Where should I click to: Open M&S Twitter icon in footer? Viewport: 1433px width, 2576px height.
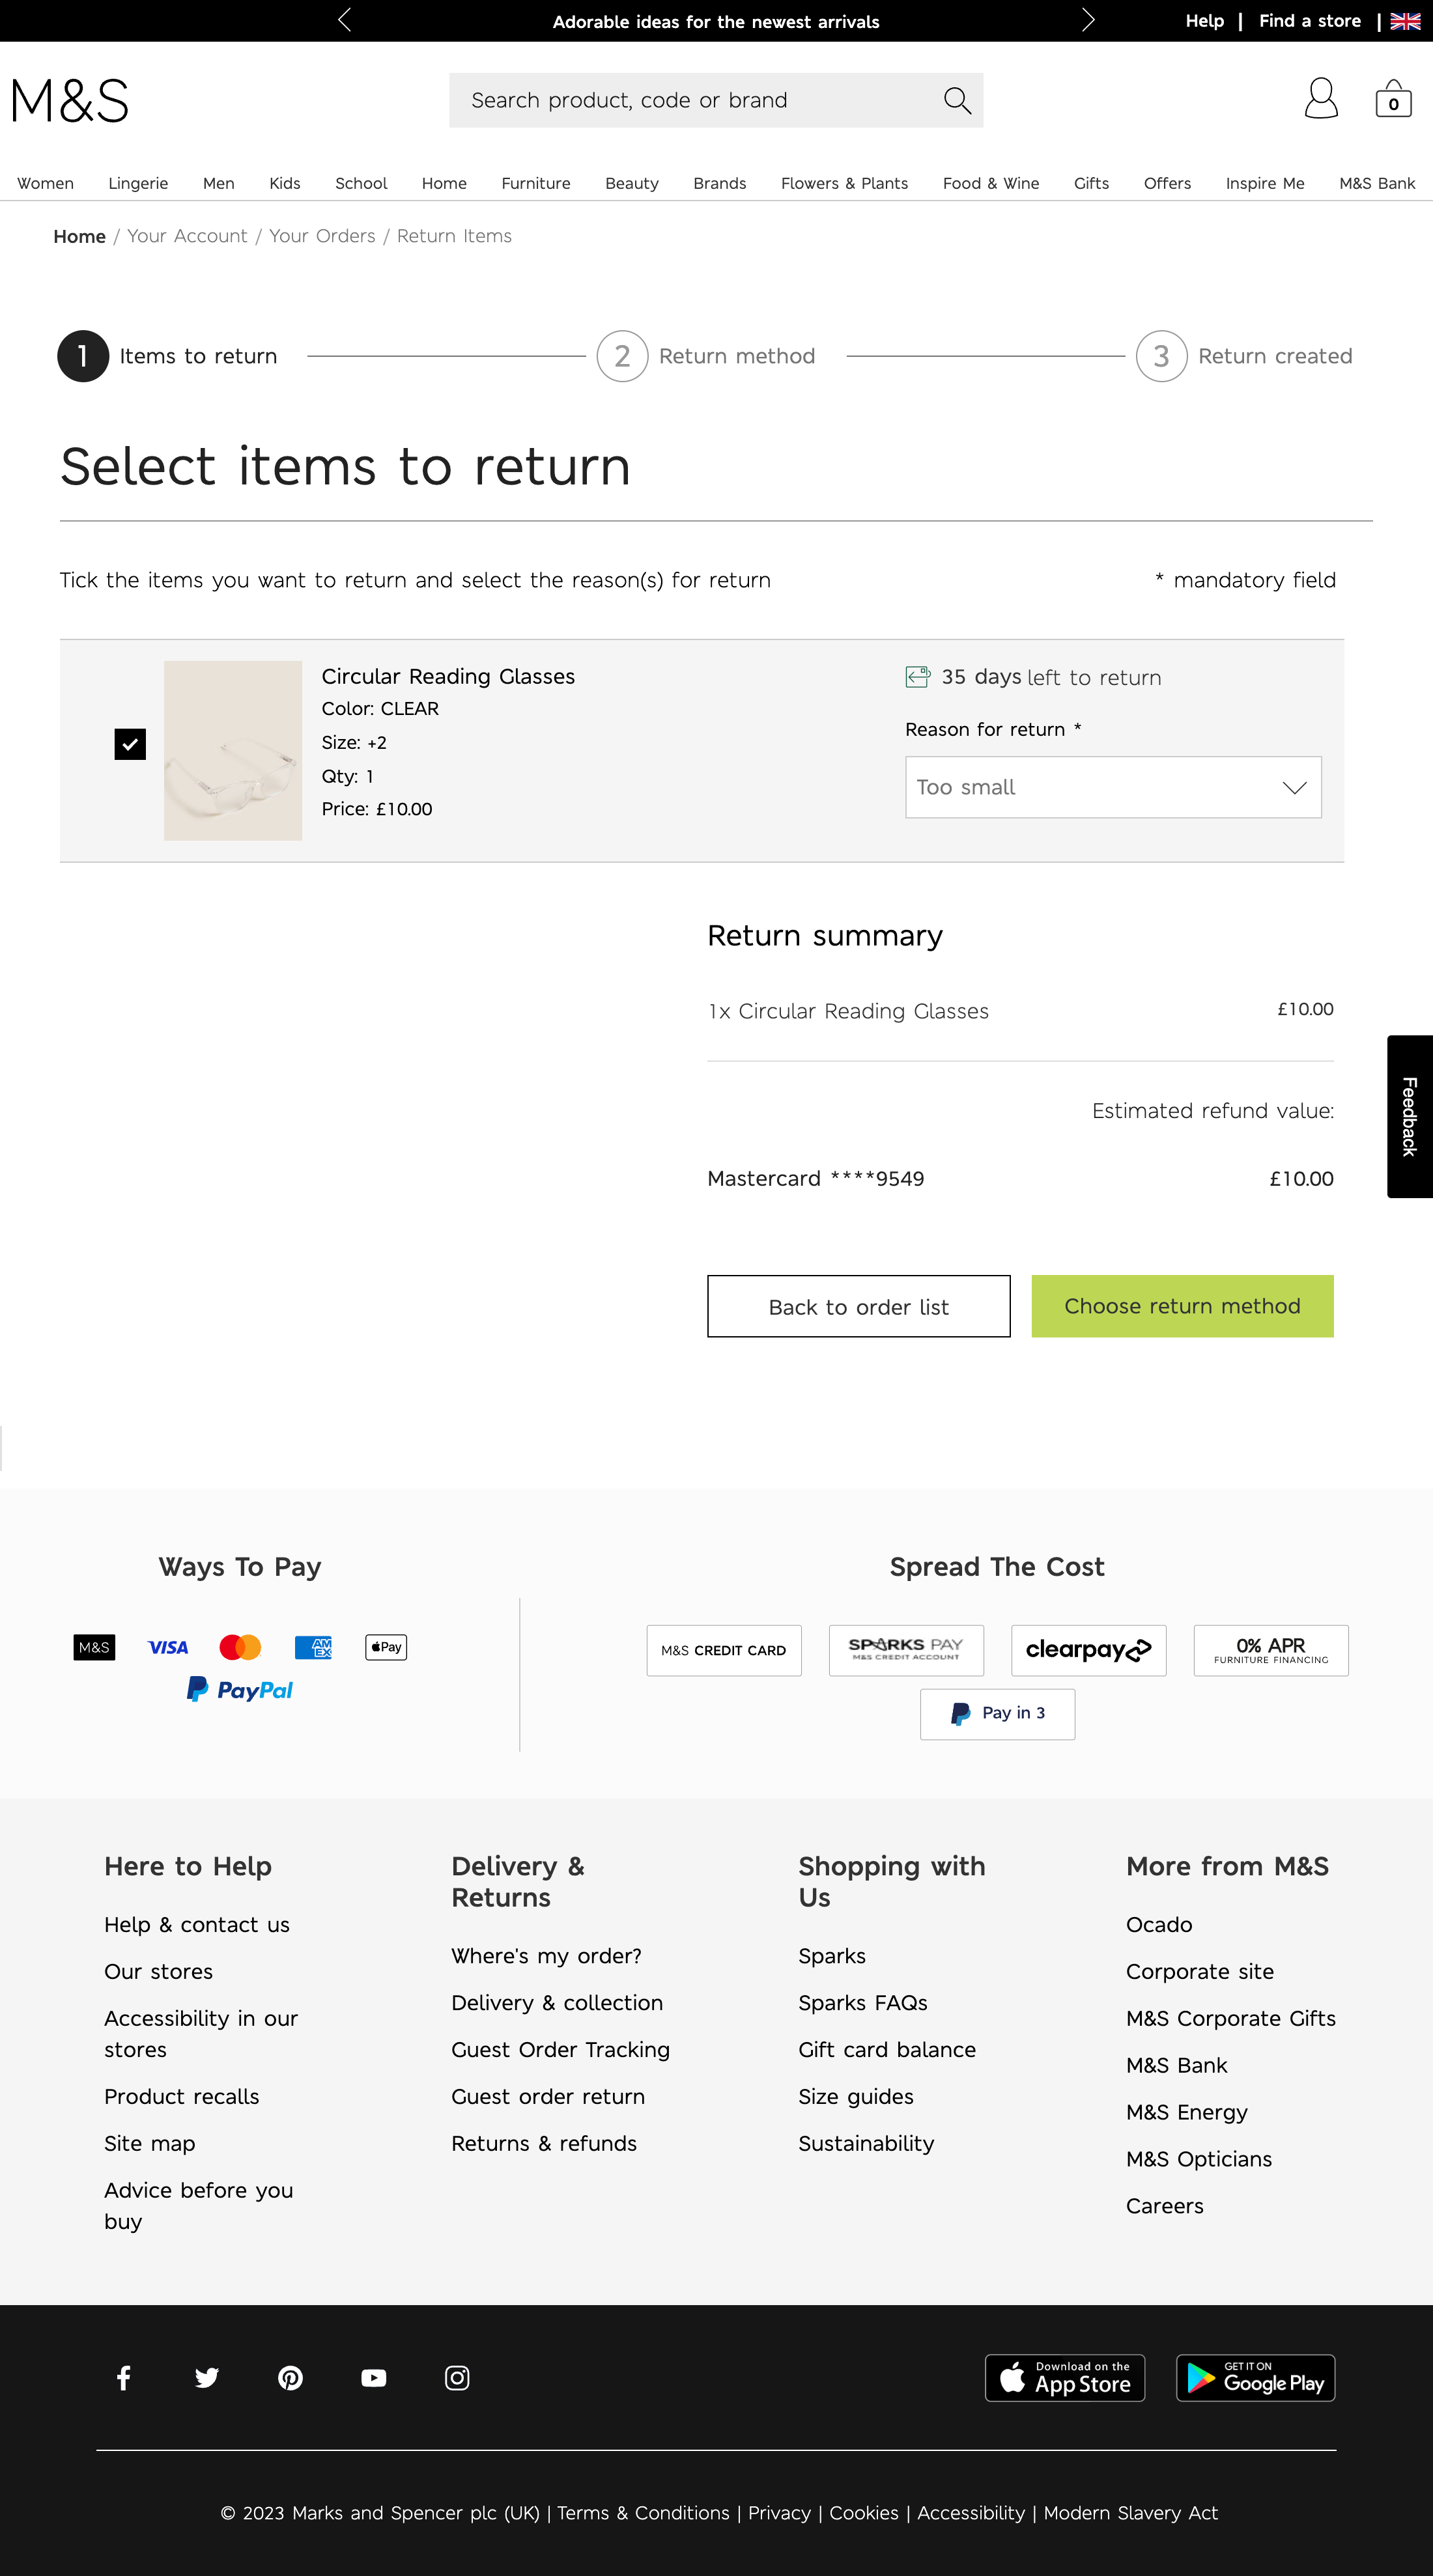coord(206,2378)
